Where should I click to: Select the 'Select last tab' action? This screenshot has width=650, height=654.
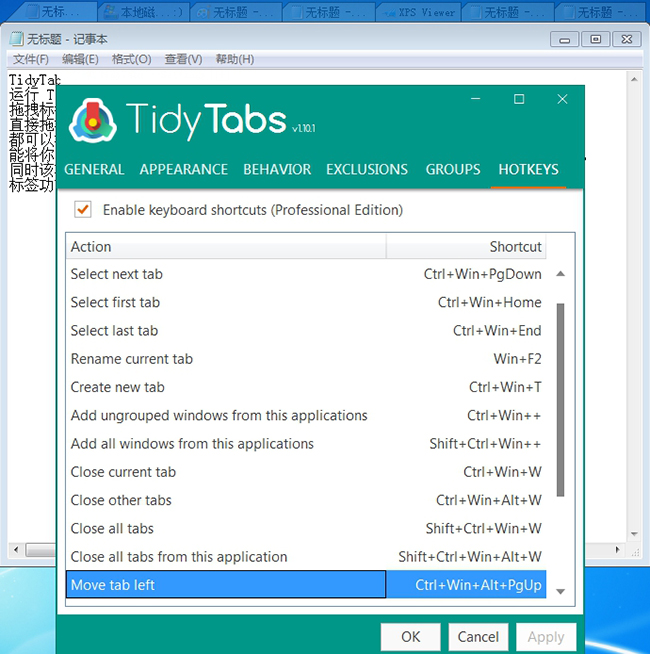point(306,331)
